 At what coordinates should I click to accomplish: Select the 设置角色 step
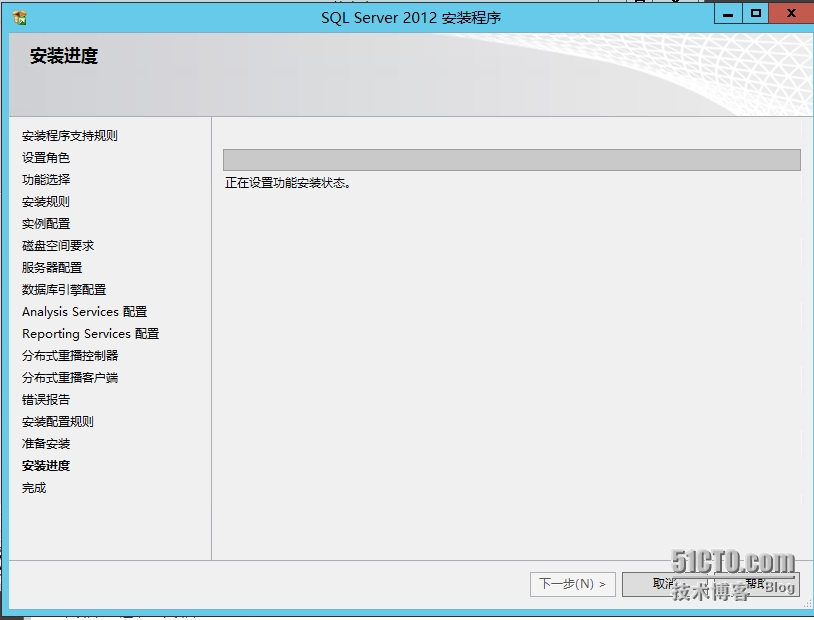pos(45,157)
